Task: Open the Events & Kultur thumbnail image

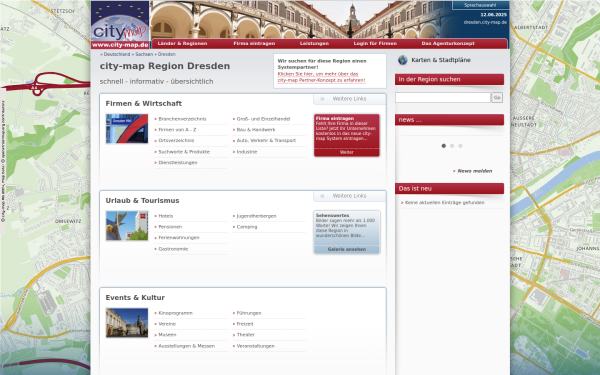Action: (x=127, y=323)
